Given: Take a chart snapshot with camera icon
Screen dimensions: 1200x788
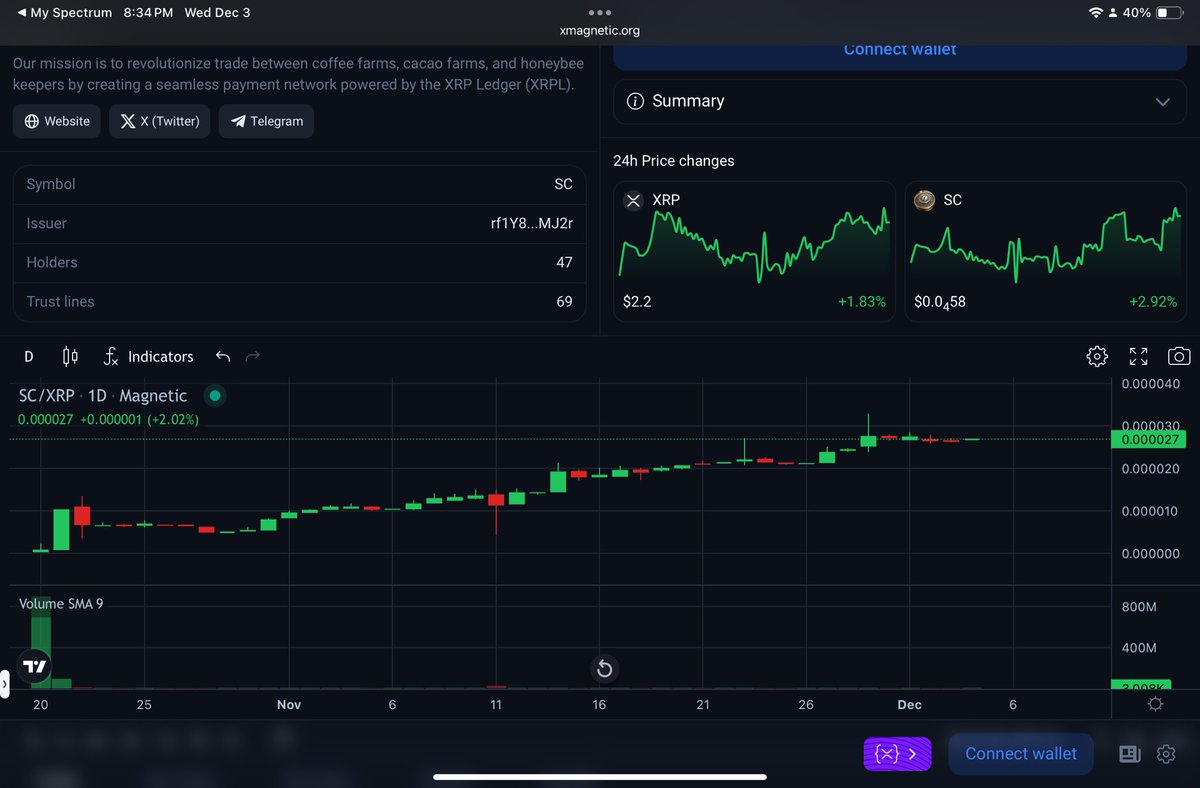Looking at the screenshot, I should point(1179,356).
